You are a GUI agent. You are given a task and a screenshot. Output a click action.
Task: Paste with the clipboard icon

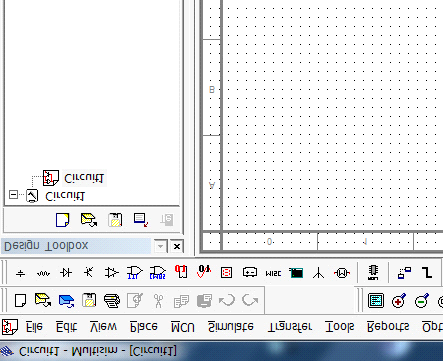[204, 301]
